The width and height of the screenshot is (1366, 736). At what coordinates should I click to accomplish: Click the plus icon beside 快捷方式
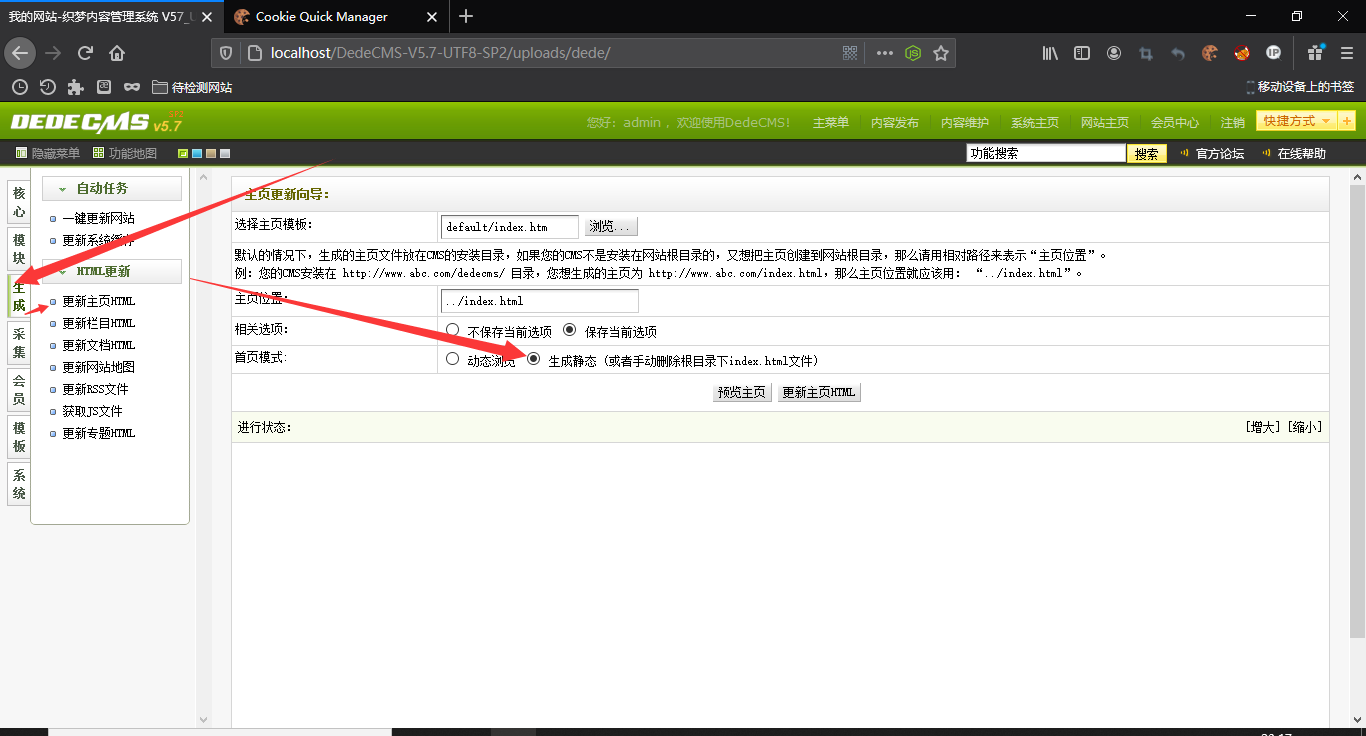(x=1347, y=121)
